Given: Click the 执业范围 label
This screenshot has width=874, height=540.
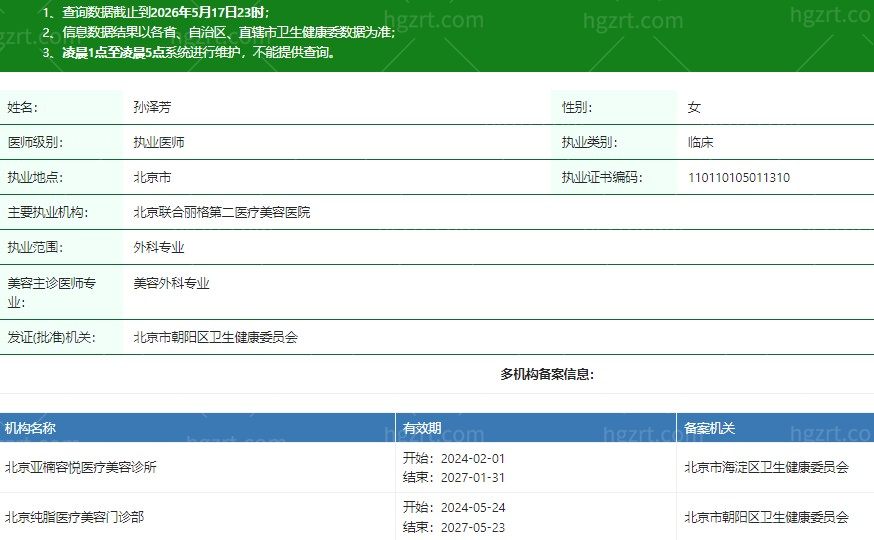Looking at the screenshot, I should 35,247.
